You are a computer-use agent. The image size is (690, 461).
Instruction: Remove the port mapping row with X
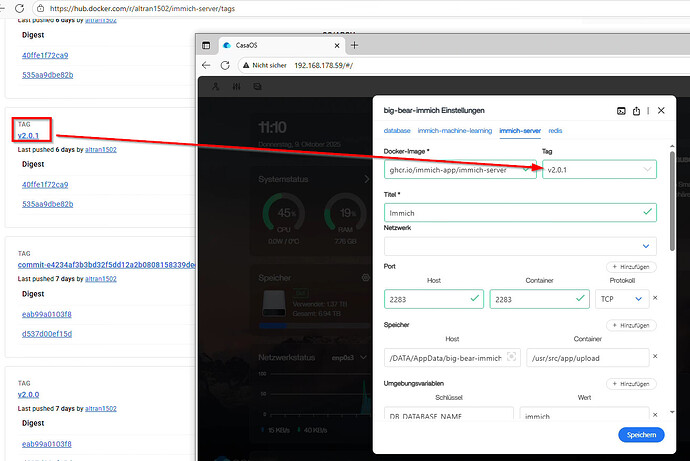point(655,298)
